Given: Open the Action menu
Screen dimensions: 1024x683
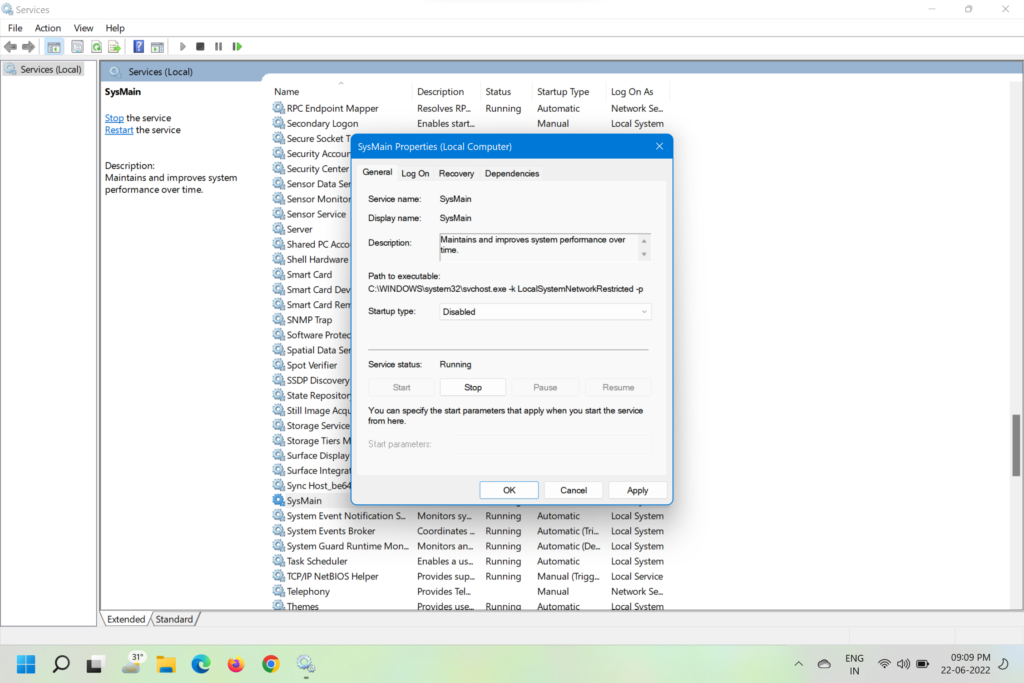Looking at the screenshot, I should coord(48,28).
